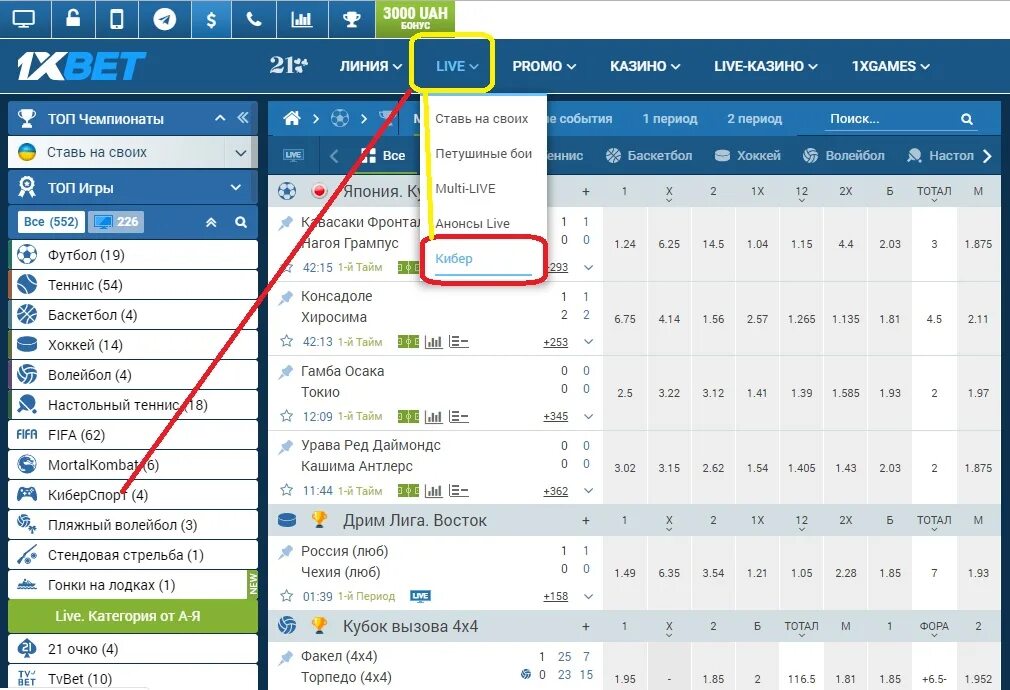Viewport: 1010px width, 690px height.
Task: Open Теннис (54) in sidebar
Action: [x=133, y=285]
